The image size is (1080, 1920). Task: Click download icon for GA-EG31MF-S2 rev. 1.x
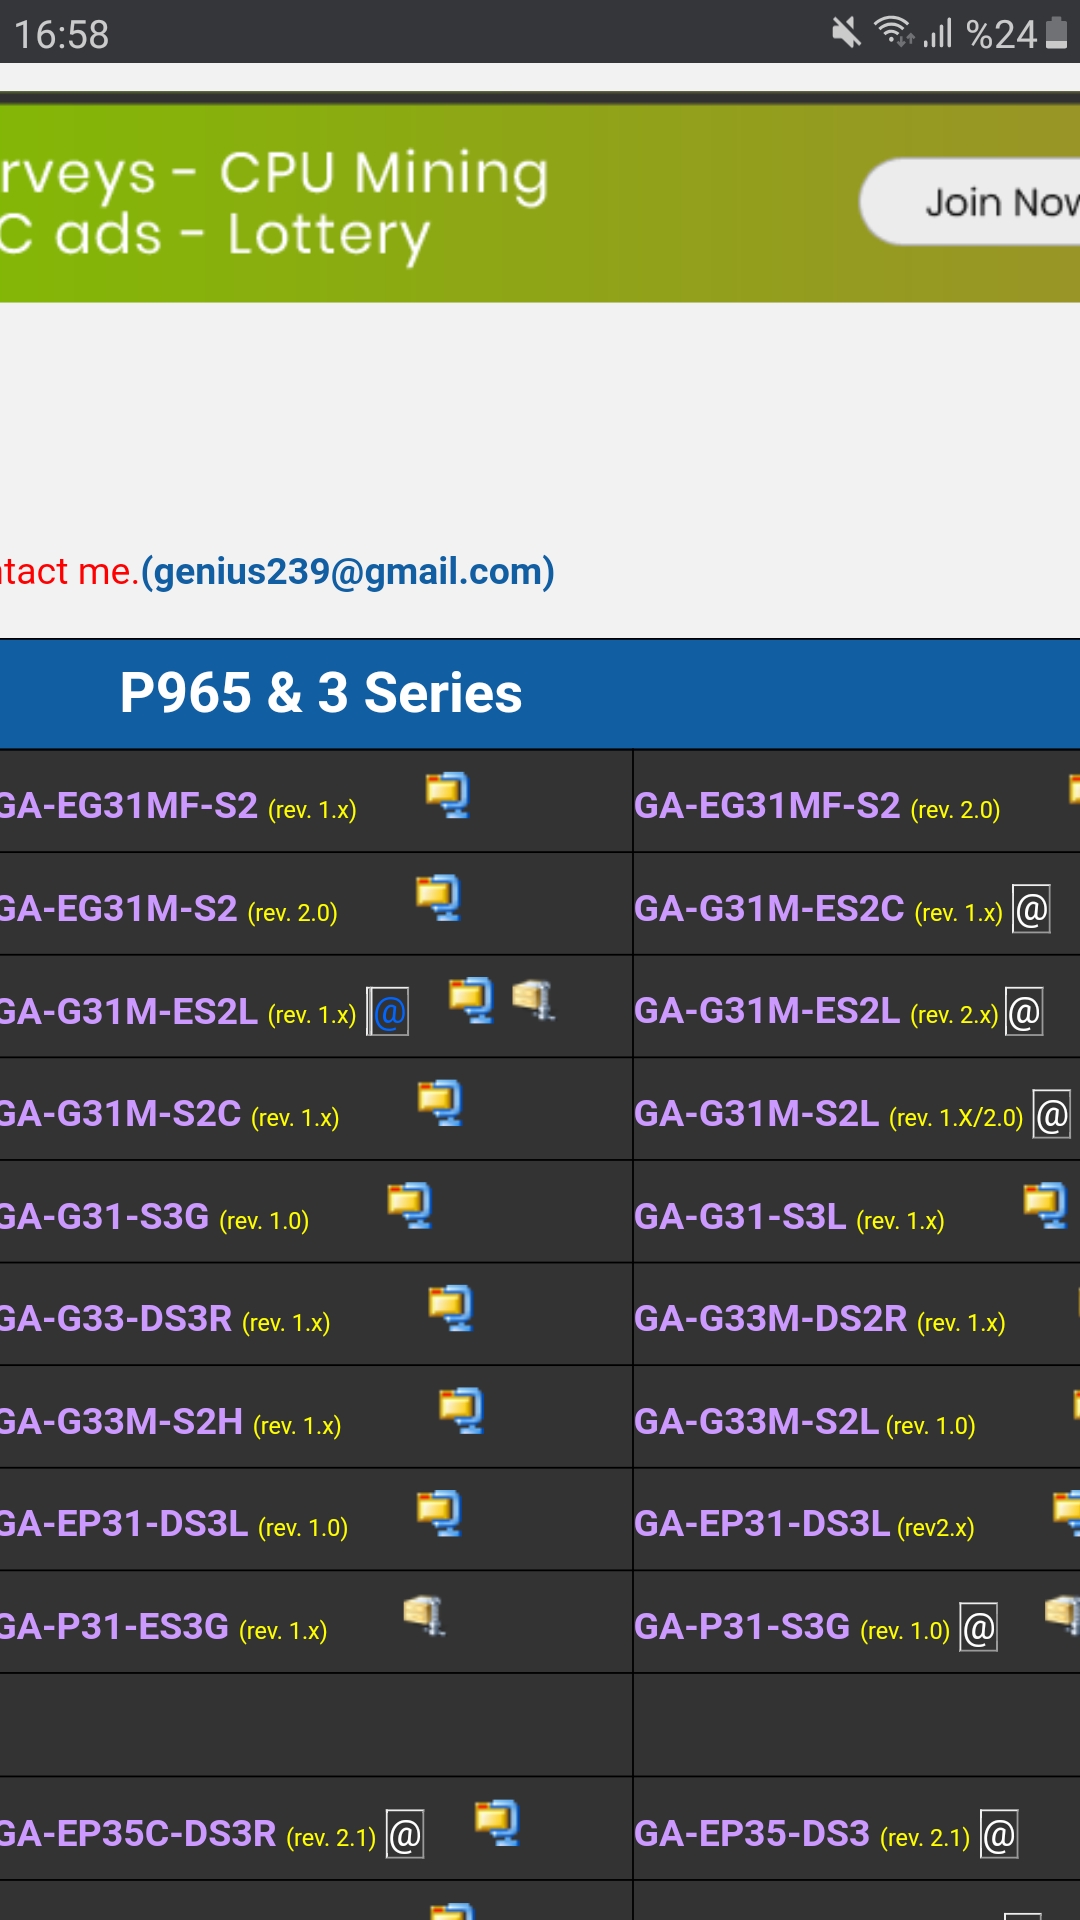[447, 795]
